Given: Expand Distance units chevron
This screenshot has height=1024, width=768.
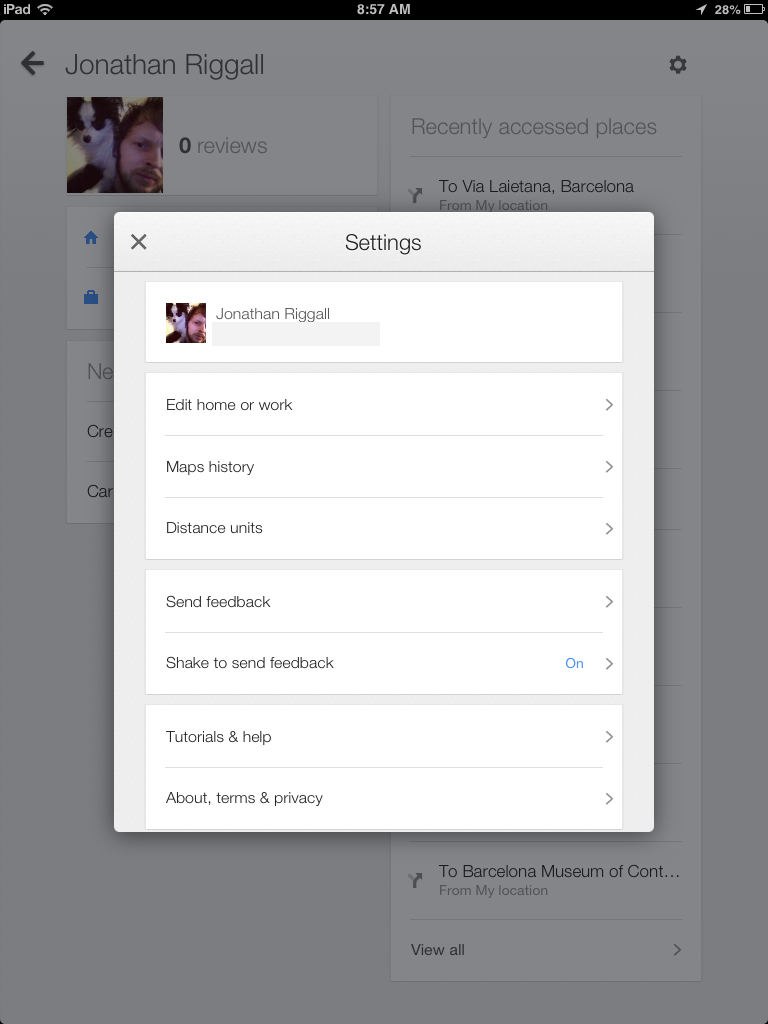Looking at the screenshot, I should click(608, 528).
